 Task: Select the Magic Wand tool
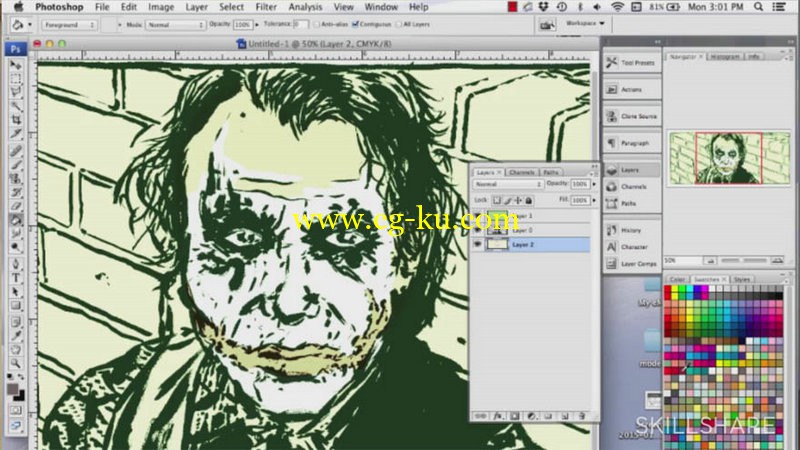(16, 106)
